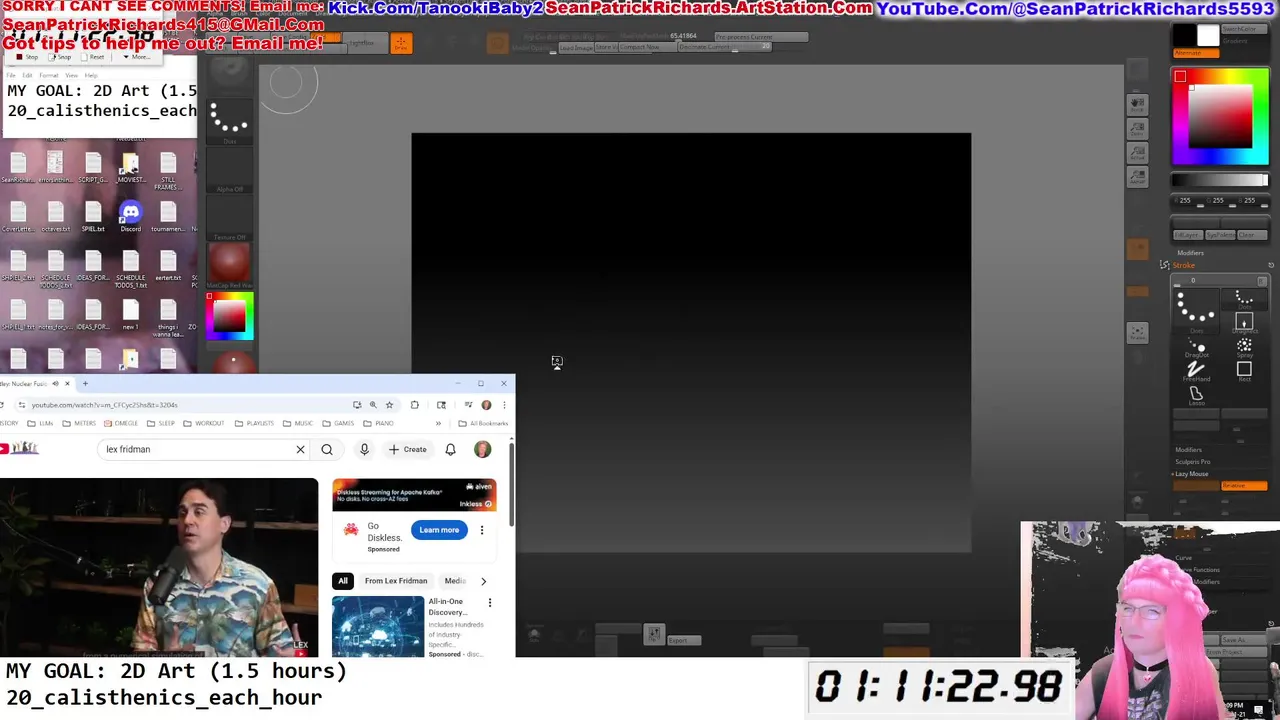The image size is (1280, 720).
Task: Open the File menu in Notepad window
Action: click(9, 75)
